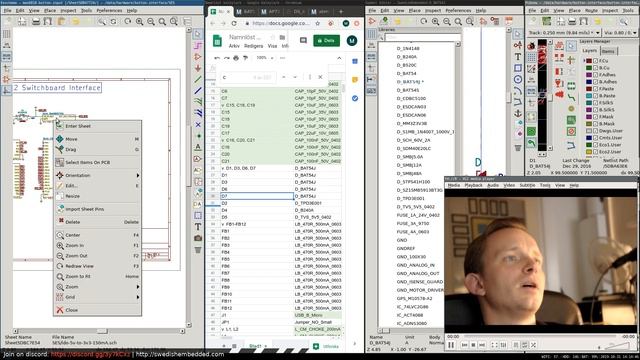Select FUSE_3A_9750 in symbol library list
Viewport: 640px width, 360px height.
tap(413, 223)
